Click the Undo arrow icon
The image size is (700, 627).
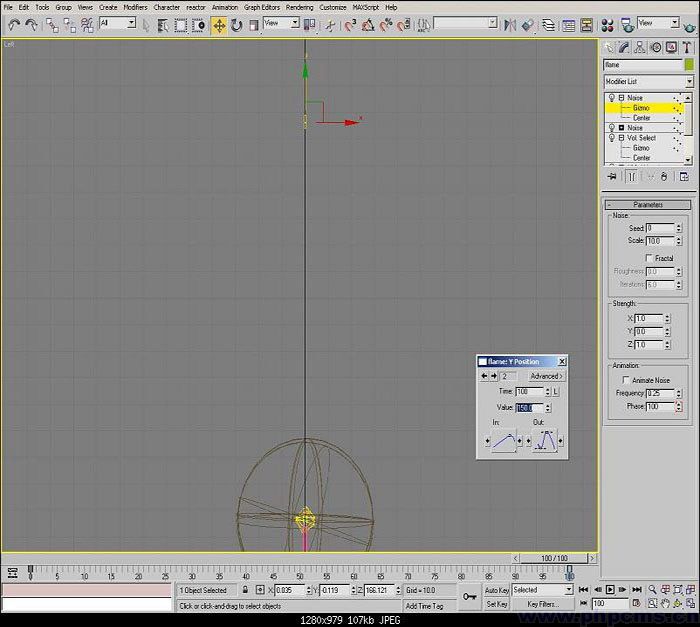14,25
